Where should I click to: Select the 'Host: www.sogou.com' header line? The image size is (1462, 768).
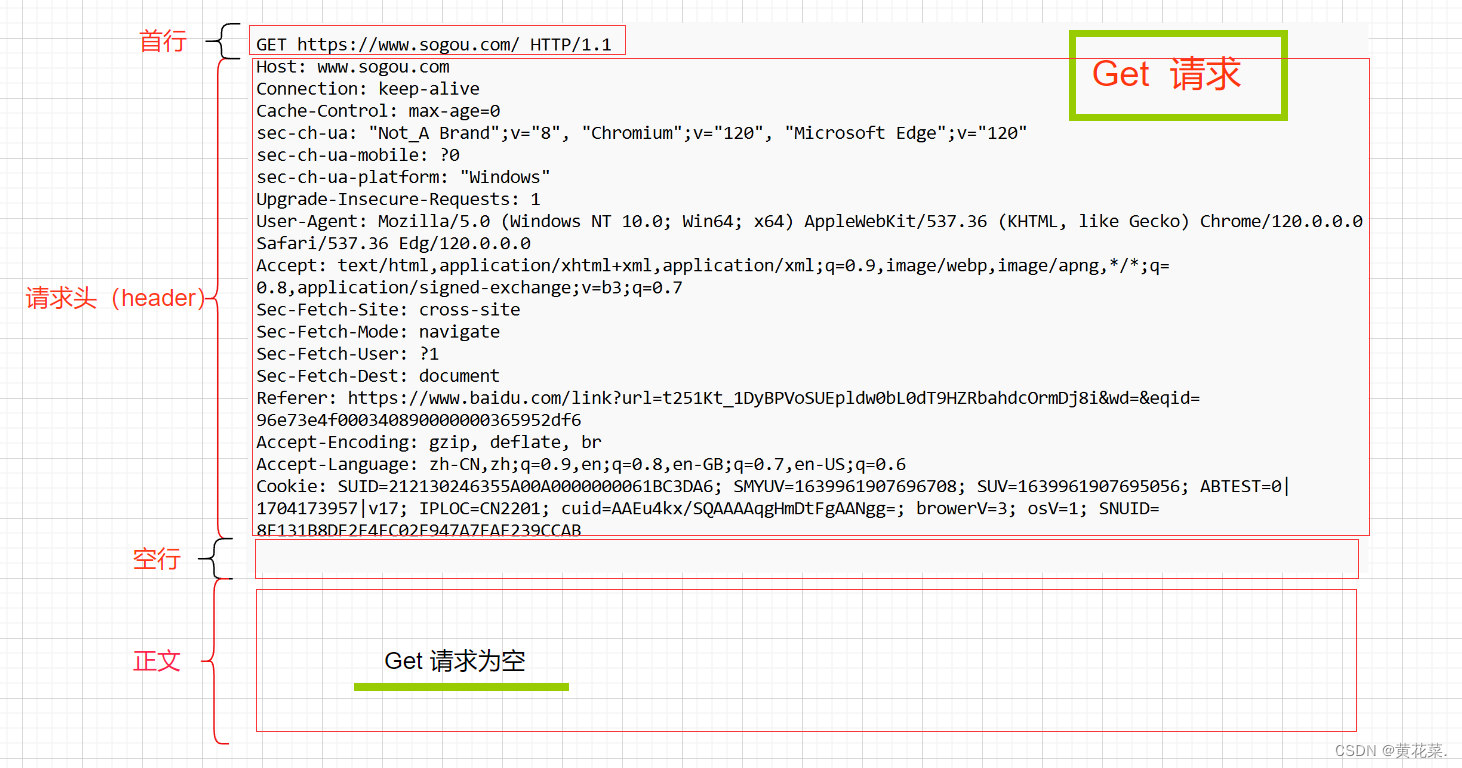pyautogui.click(x=353, y=67)
